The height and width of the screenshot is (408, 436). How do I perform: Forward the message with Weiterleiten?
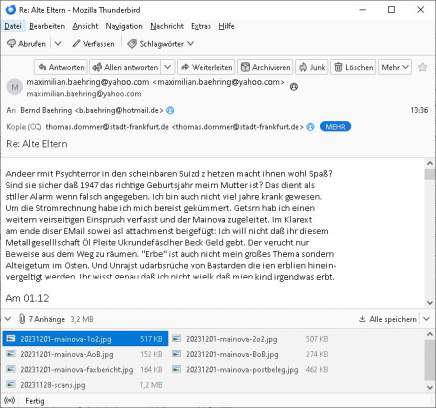tap(206, 67)
